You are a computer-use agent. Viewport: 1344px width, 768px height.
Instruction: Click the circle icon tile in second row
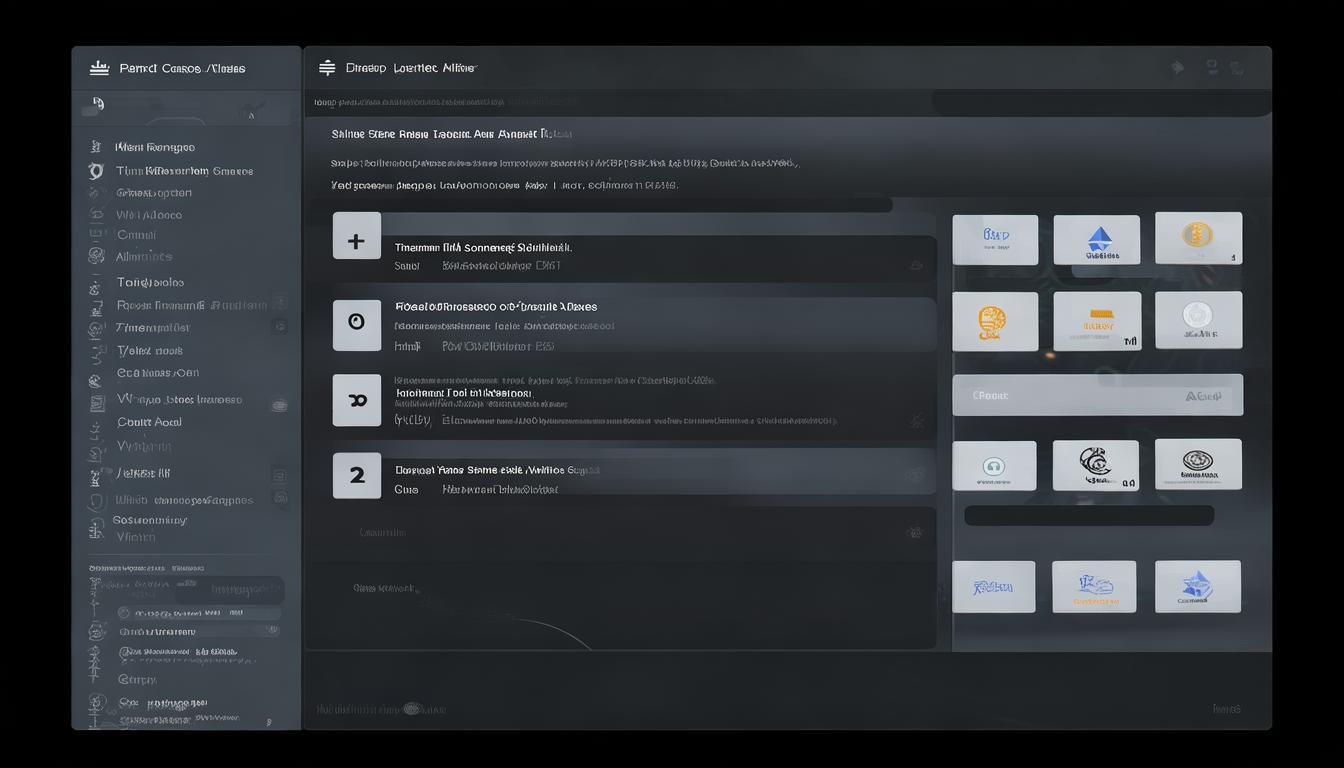pos(356,324)
